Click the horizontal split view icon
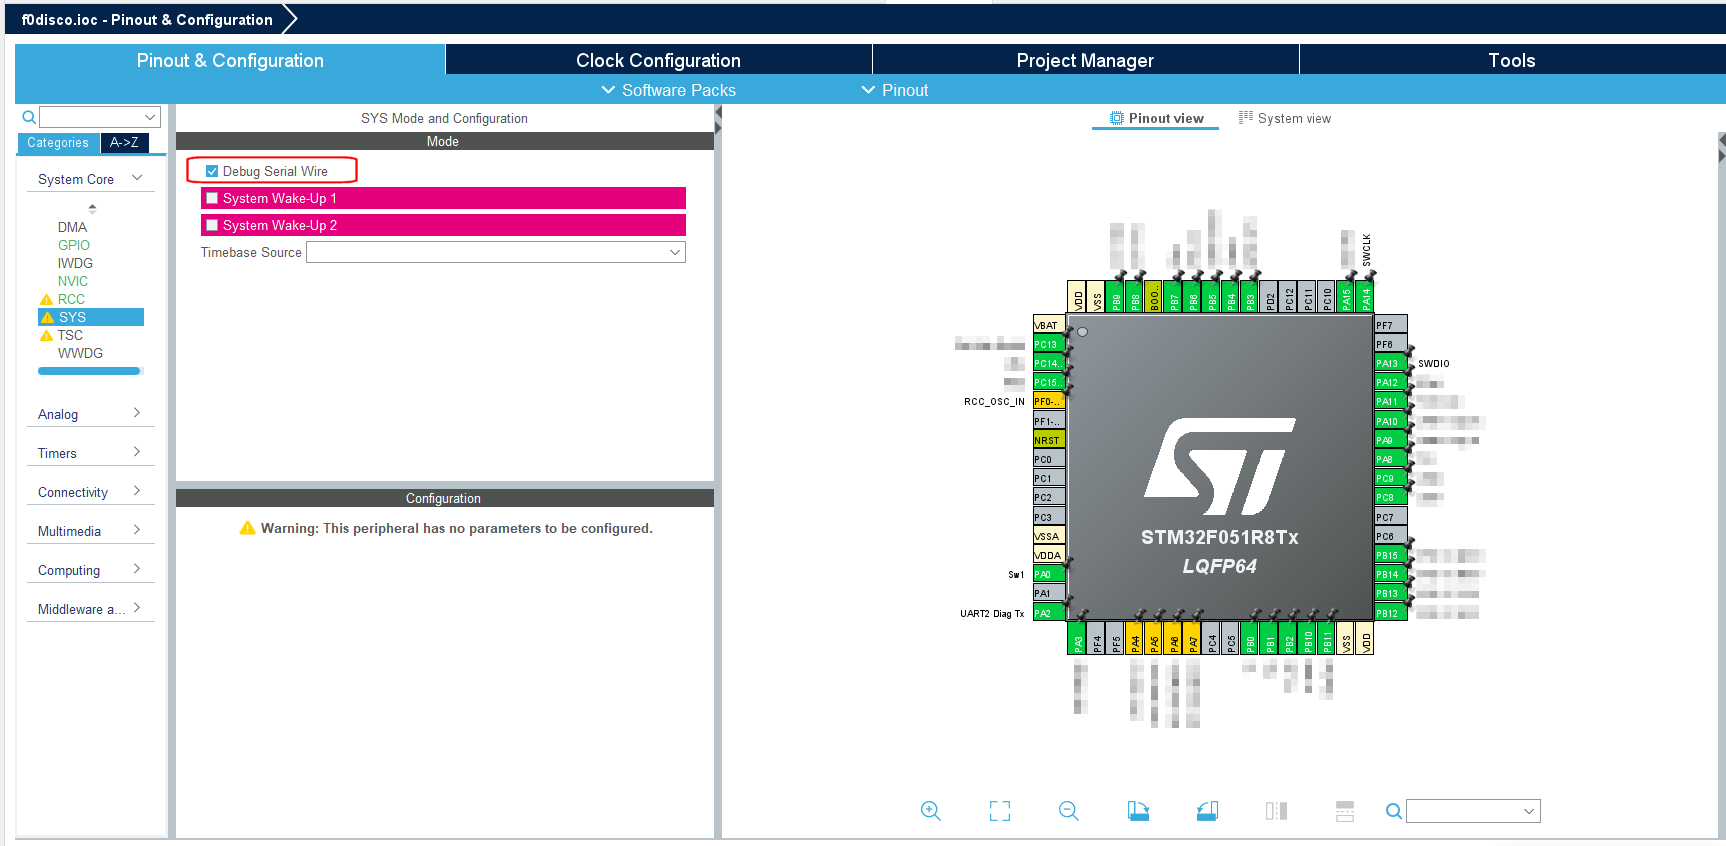The height and width of the screenshot is (846, 1726). coord(1345,811)
